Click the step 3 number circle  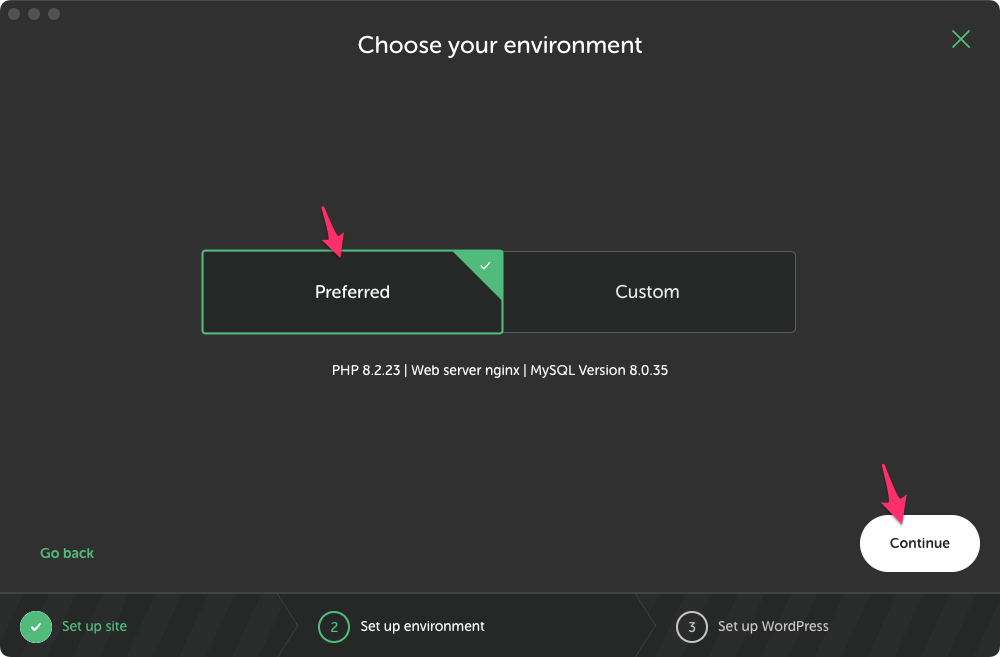(692, 626)
